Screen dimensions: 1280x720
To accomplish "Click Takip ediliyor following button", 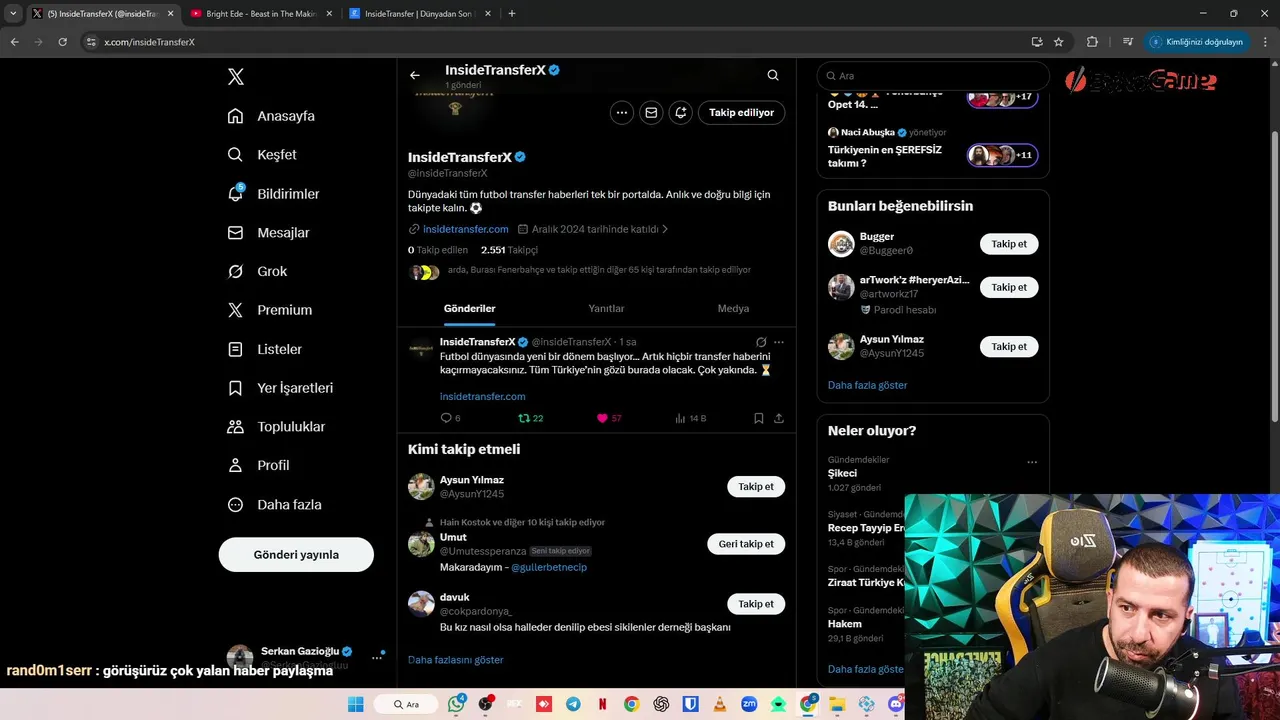I will pos(742,113).
